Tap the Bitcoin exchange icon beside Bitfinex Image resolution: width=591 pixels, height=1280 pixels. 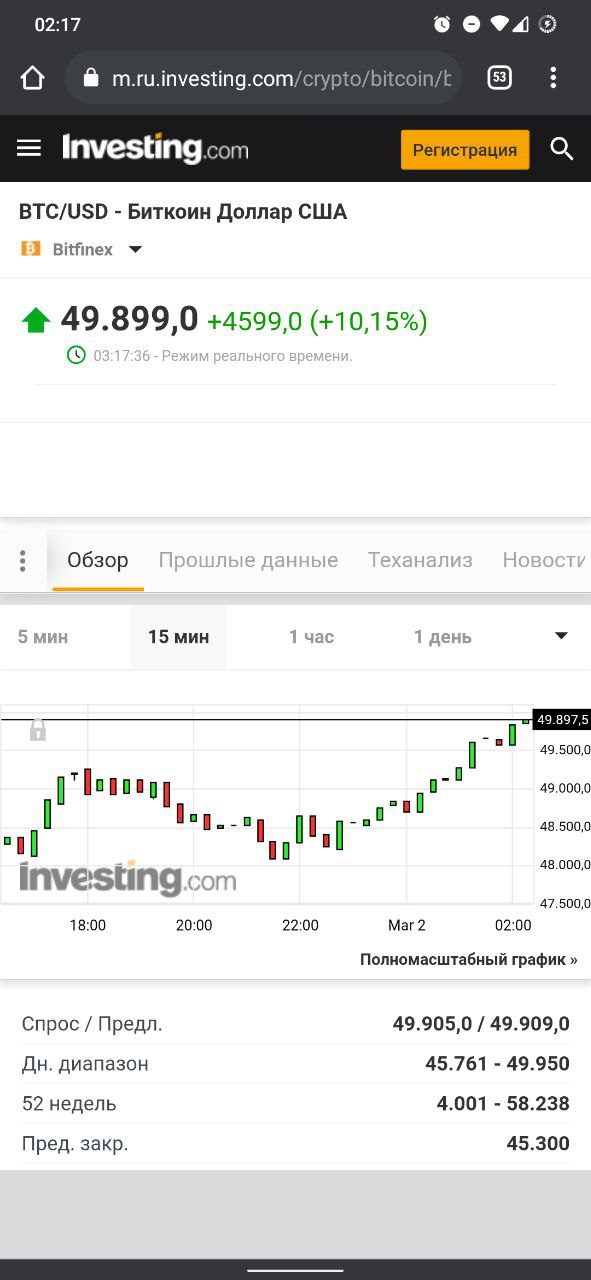31,249
